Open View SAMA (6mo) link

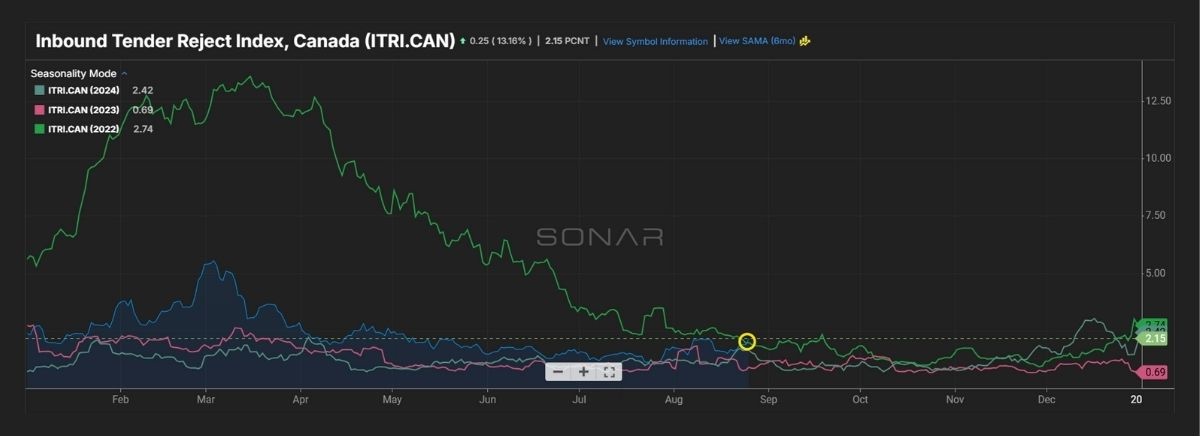click(756, 41)
